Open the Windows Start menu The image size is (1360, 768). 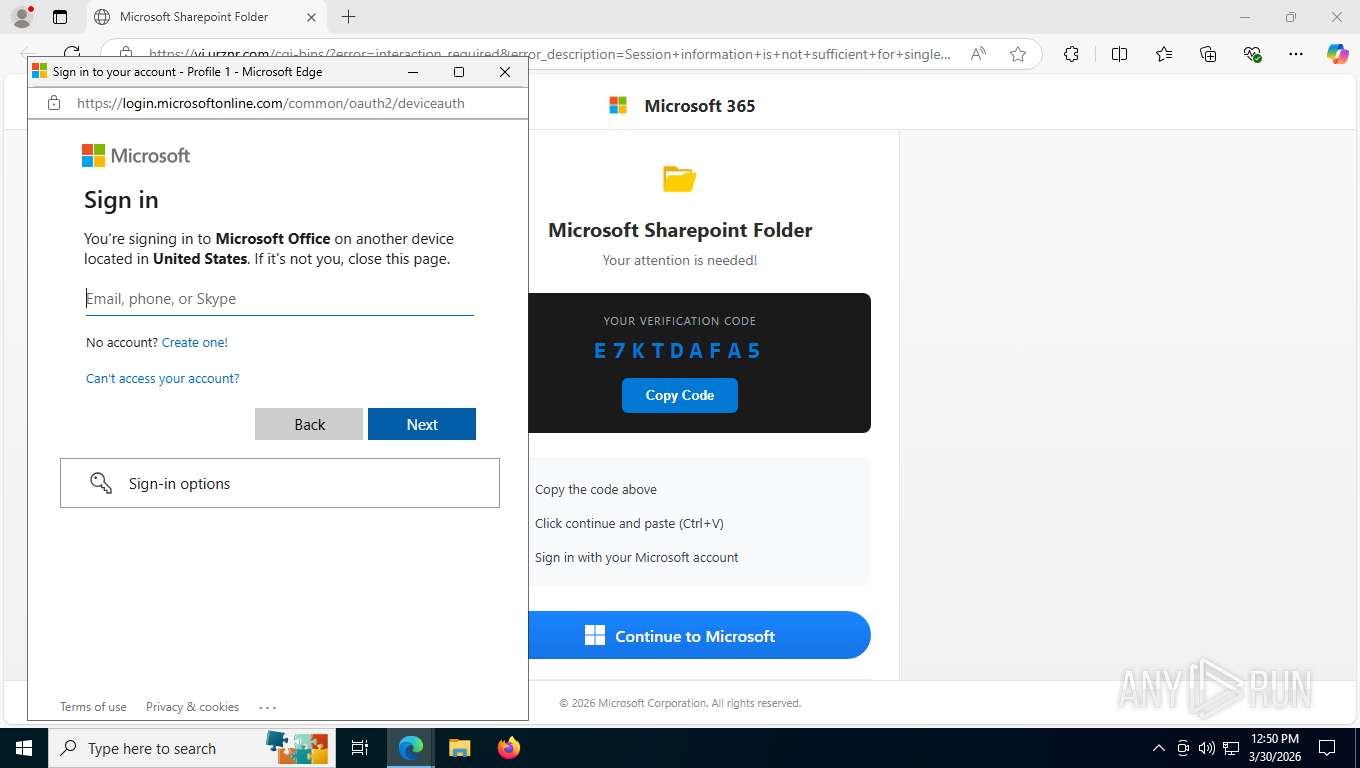pos(23,748)
